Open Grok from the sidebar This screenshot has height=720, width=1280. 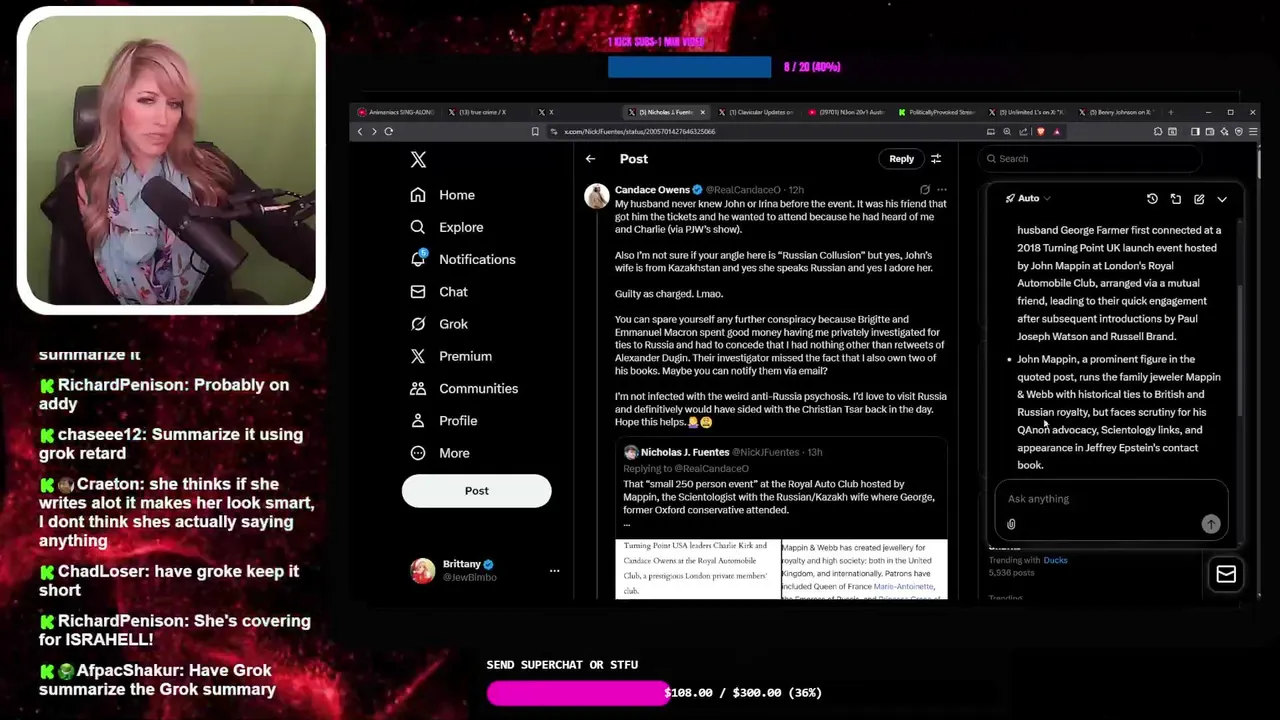[439, 324]
